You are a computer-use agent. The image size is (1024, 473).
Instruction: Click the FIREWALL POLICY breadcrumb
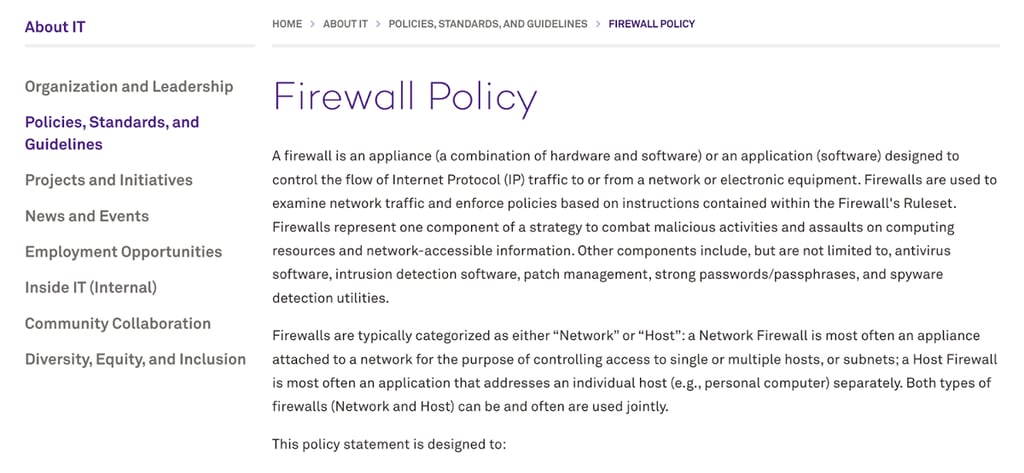click(x=651, y=24)
